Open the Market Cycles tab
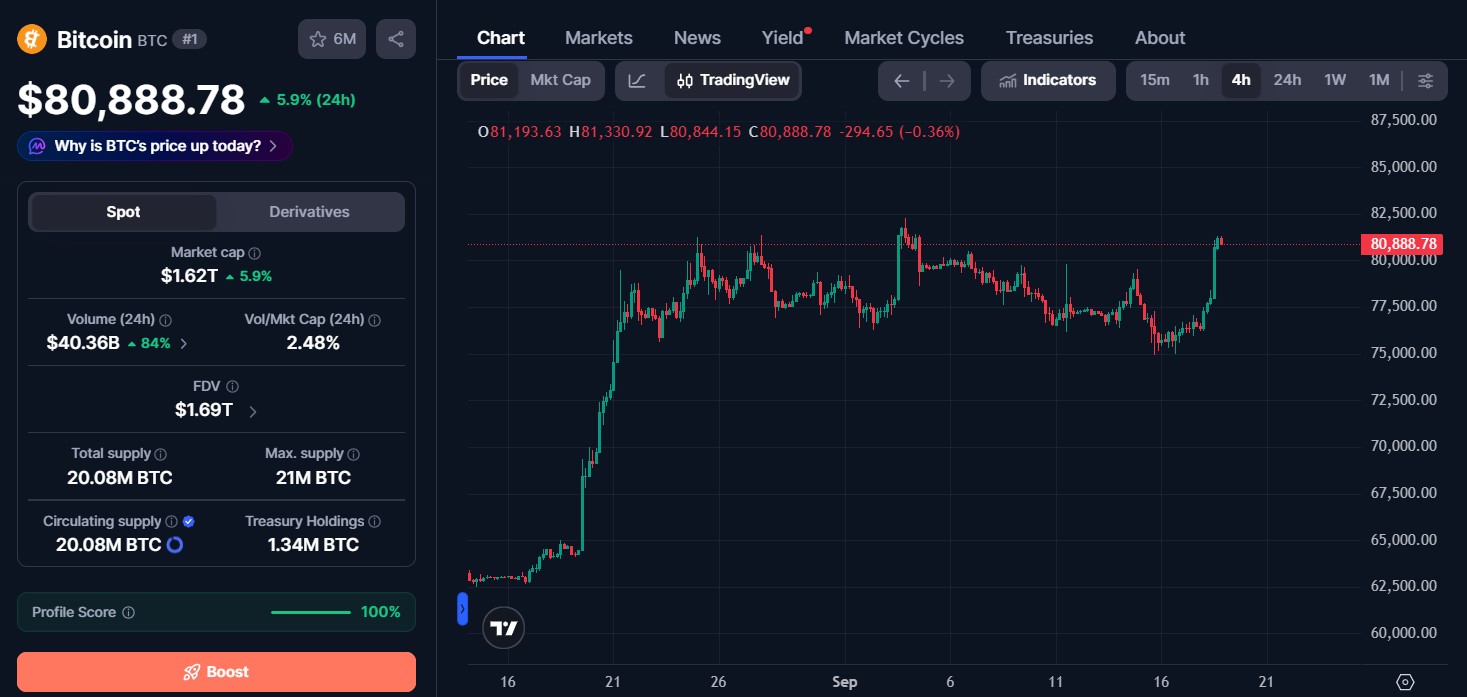Viewport: 1467px width, 697px height. tap(904, 38)
